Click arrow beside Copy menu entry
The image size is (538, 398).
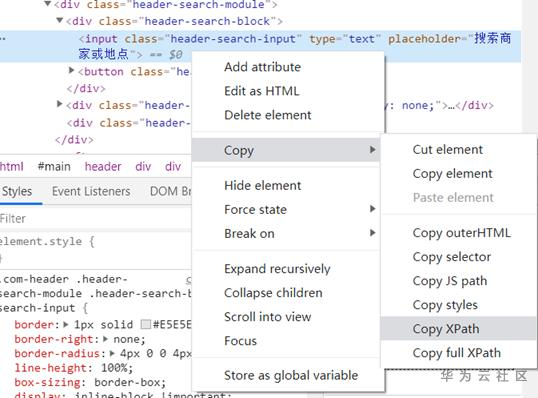point(373,150)
